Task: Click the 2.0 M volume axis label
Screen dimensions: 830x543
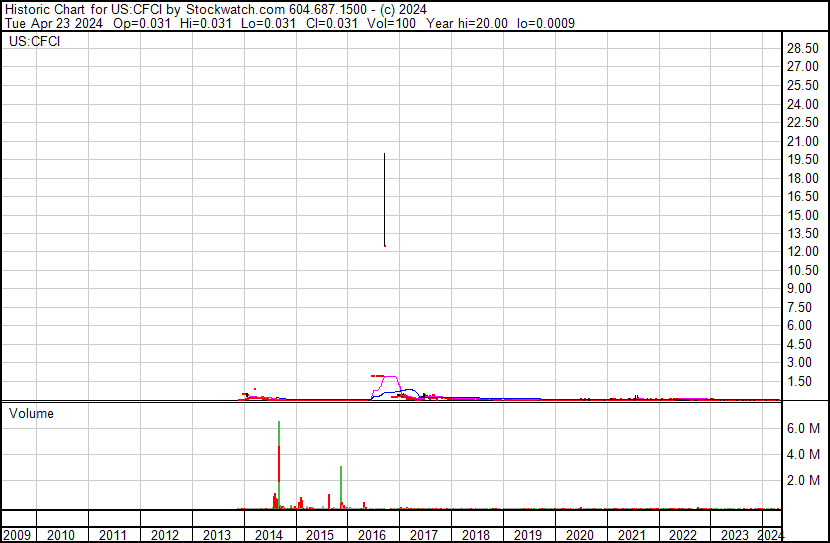Action: (804, 480)
